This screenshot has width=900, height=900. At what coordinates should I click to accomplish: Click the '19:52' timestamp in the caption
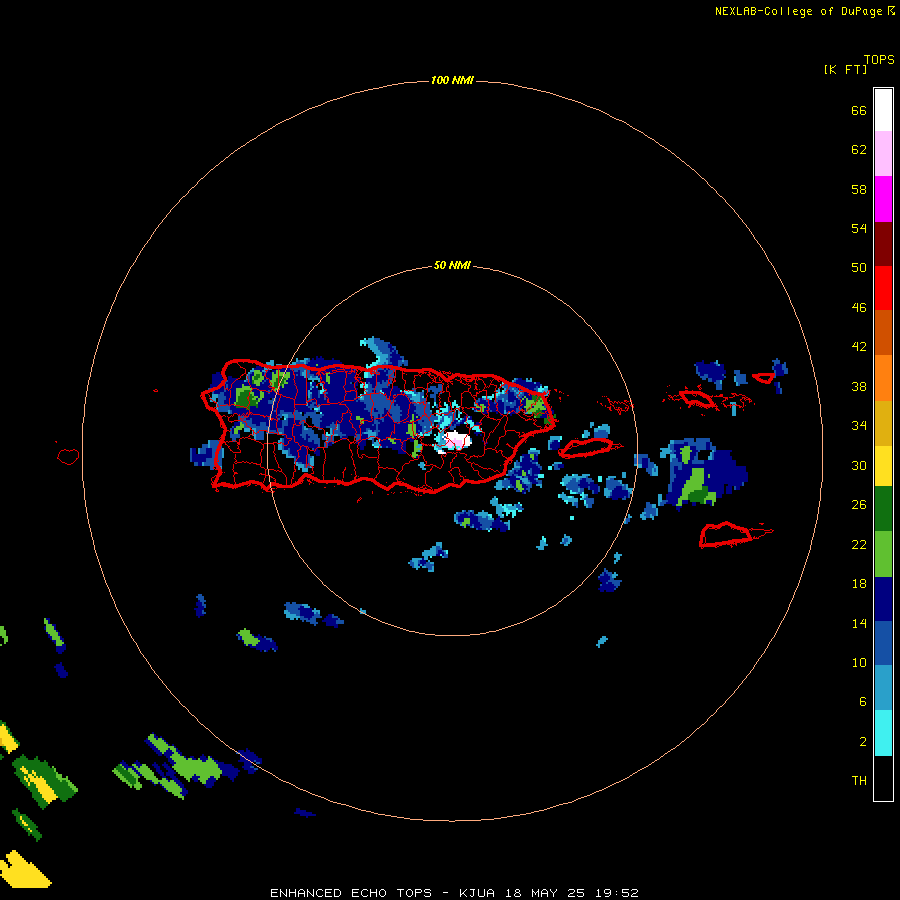point(617,893)
